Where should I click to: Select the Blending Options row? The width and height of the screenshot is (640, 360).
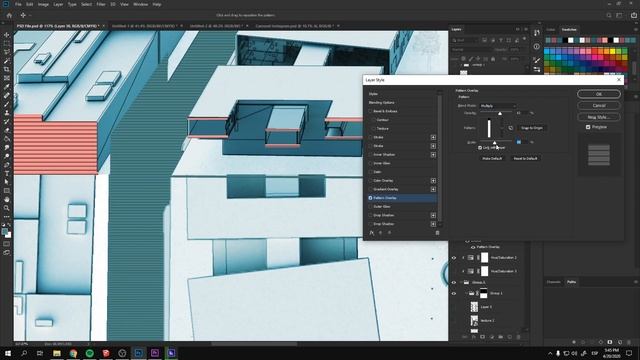click(x=402, y=102)
